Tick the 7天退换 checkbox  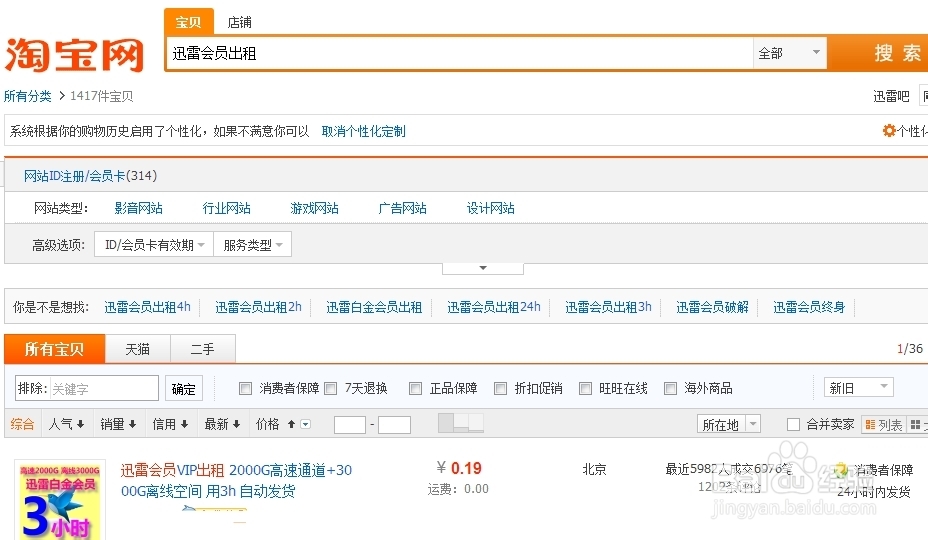[330, 388]
